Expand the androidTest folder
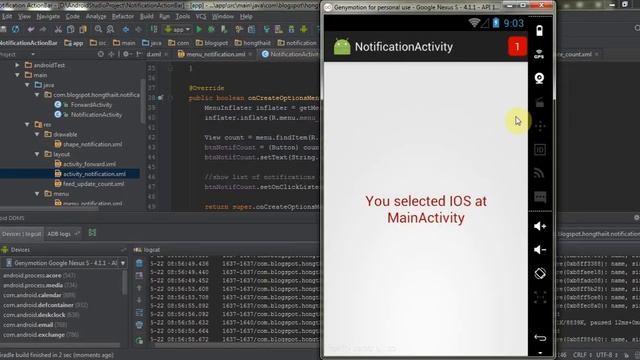 pyautogui.click(x=18, y=65)
